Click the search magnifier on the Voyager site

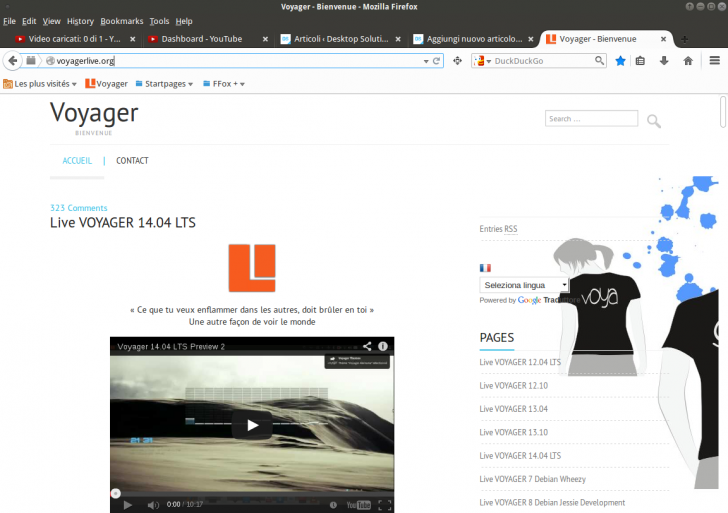pos(654,121)
